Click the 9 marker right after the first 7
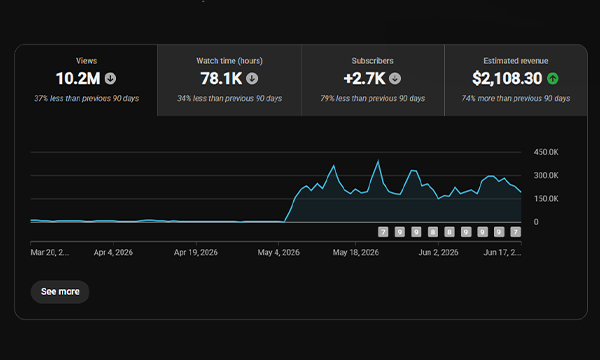Image resolution: width=600 pixels, height=360 pixels. coord(399,232)
